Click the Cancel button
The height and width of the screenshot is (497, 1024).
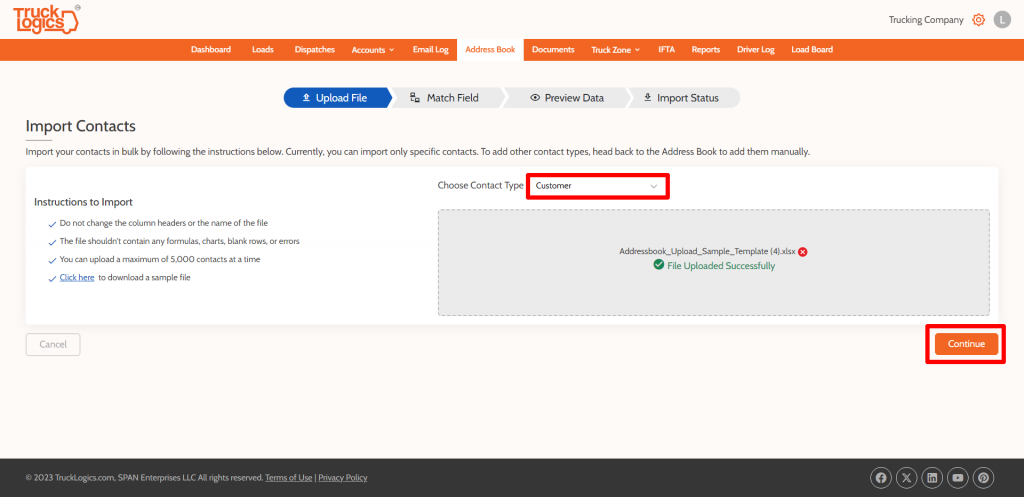tap(53, 344)
